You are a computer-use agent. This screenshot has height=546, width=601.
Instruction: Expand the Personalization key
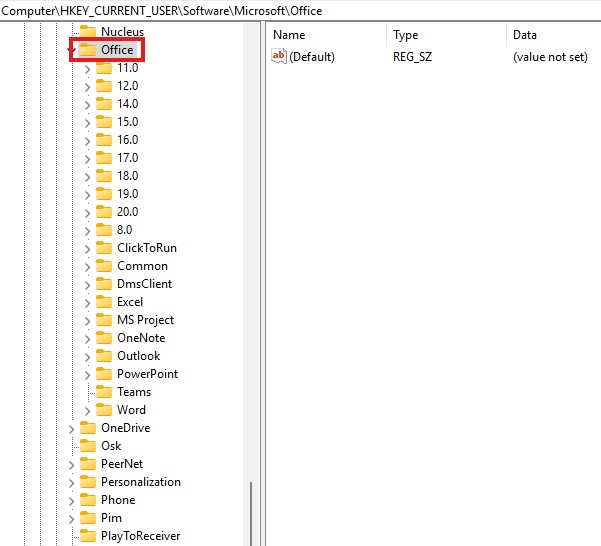coord(71,483)
